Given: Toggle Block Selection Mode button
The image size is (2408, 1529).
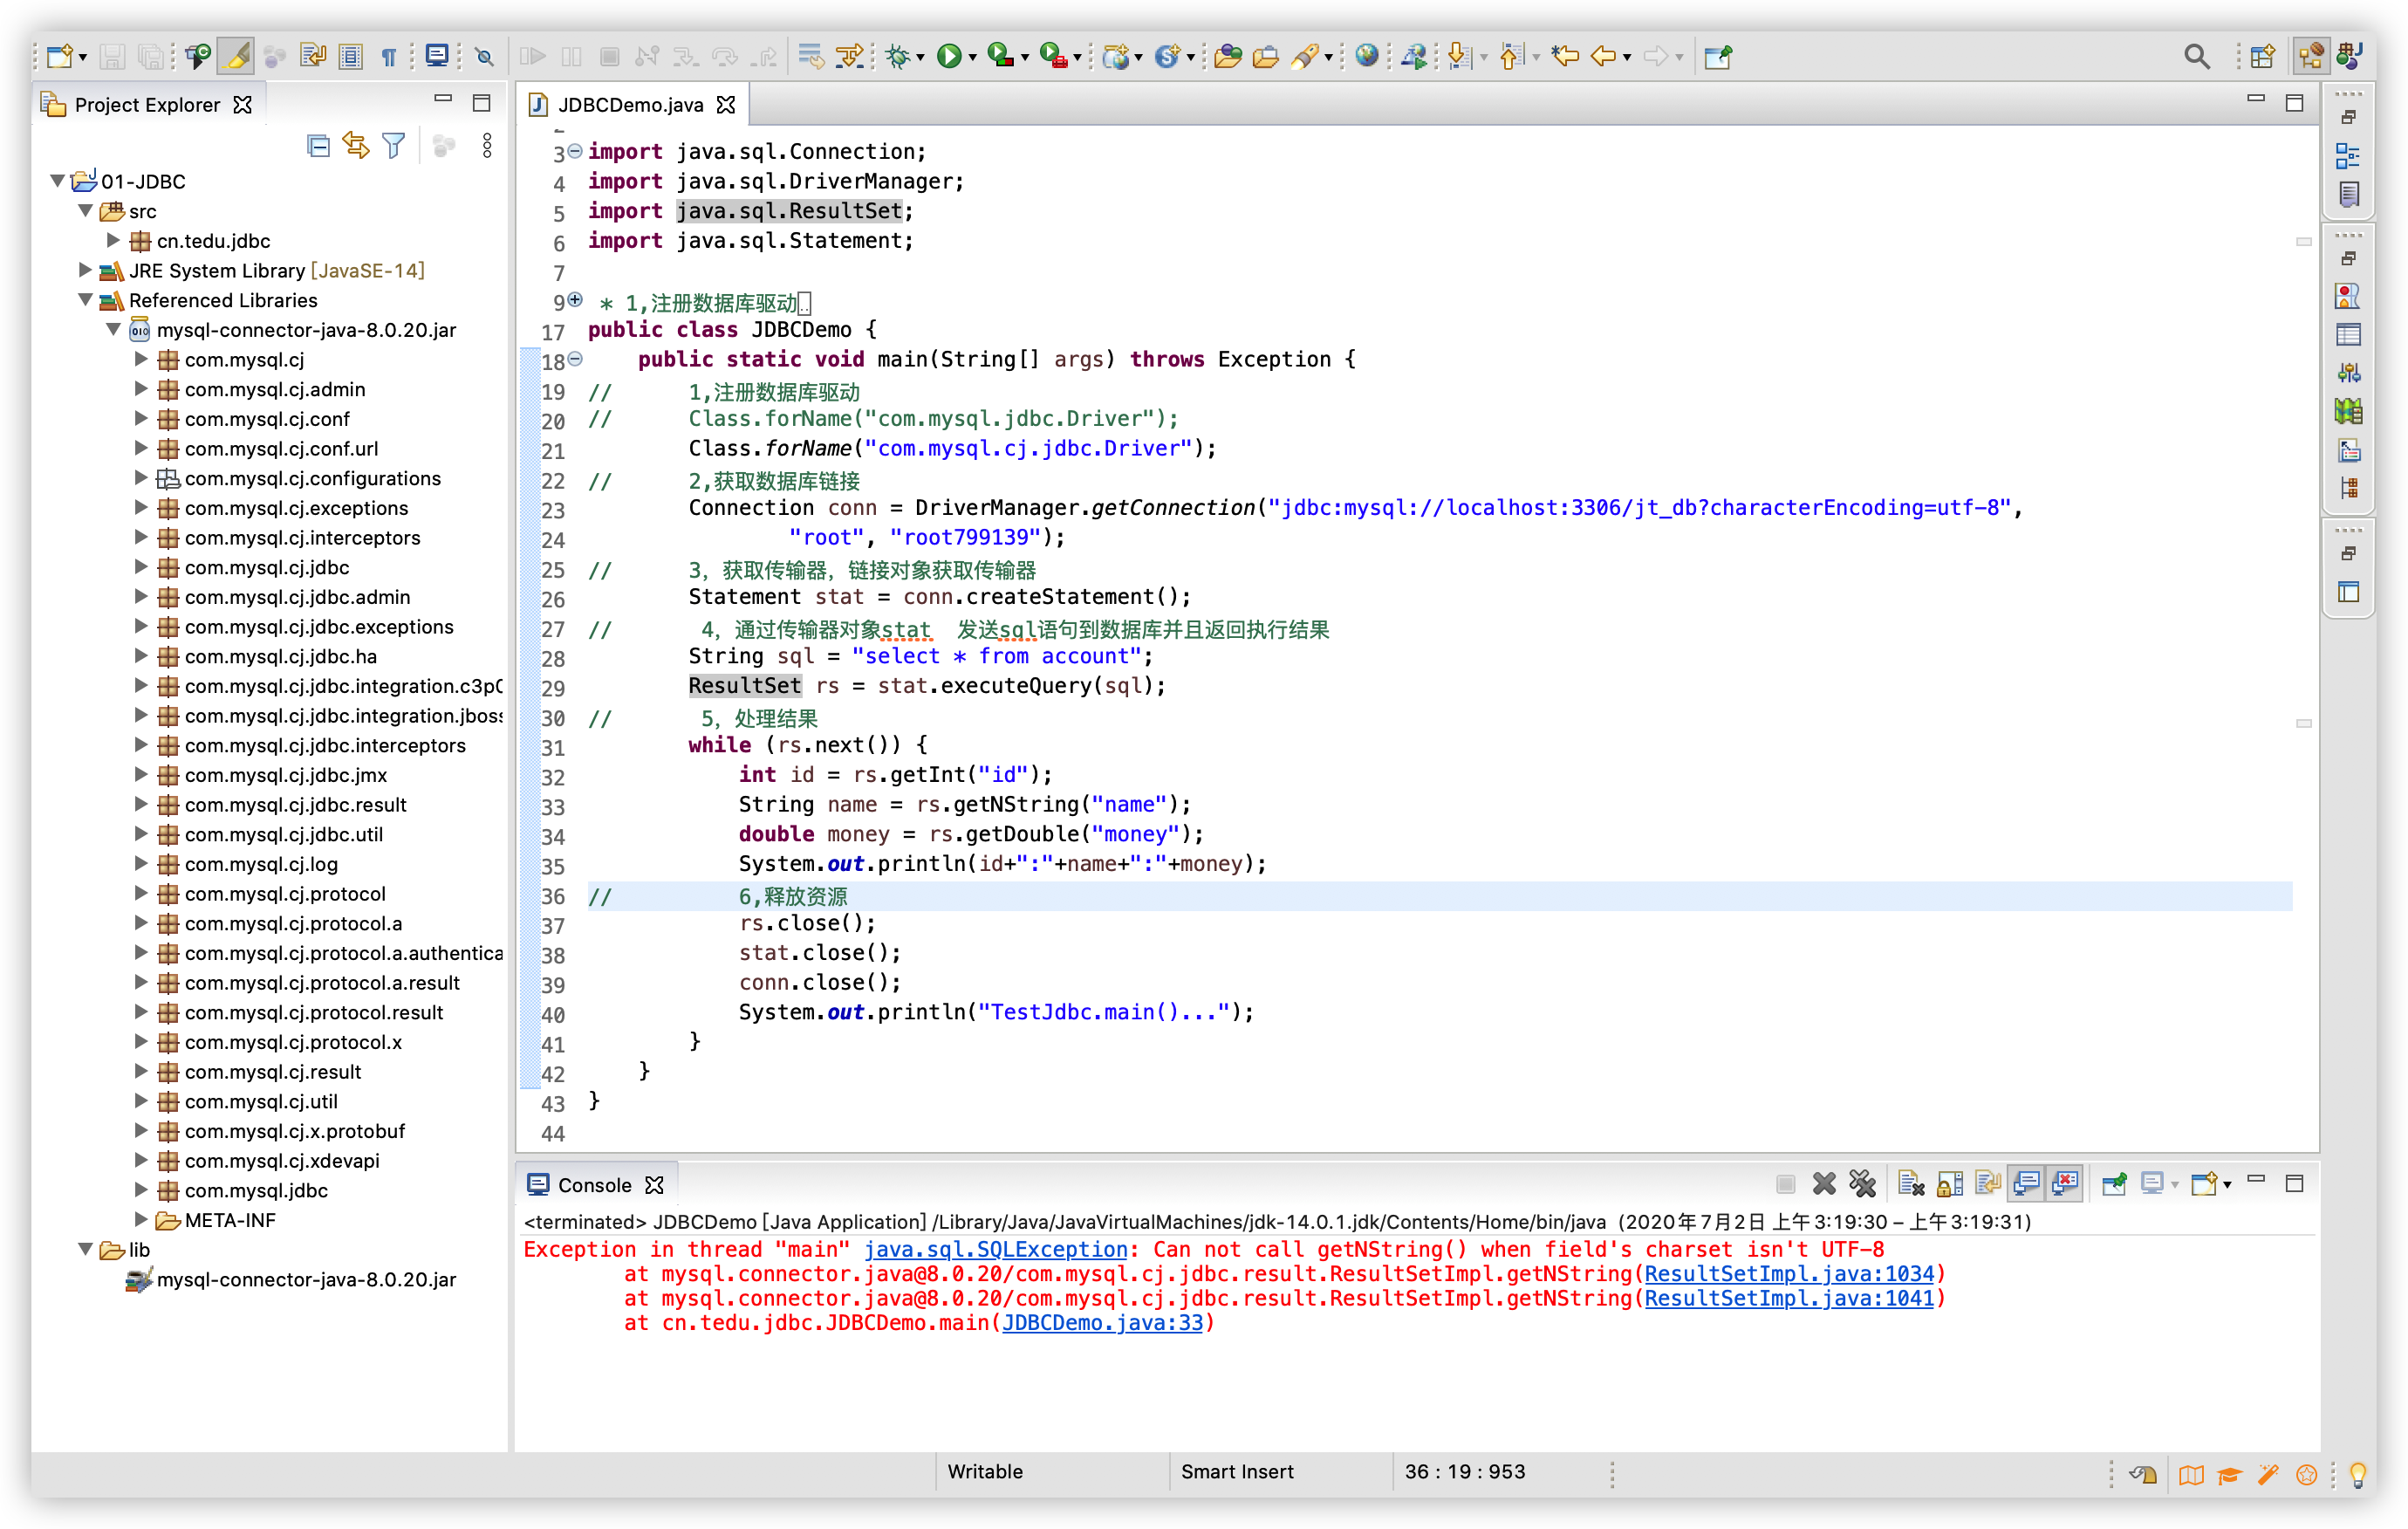Looking at the screenshot, I should (351, 56).
